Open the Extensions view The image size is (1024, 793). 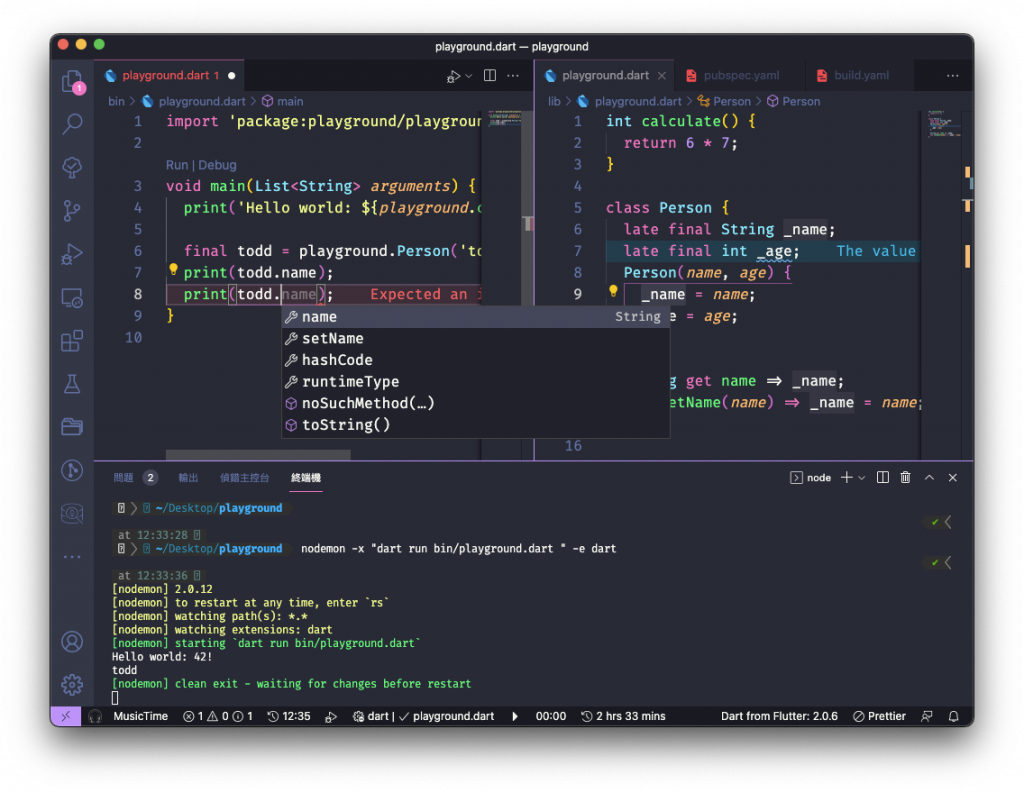click(x=72, y=340)
